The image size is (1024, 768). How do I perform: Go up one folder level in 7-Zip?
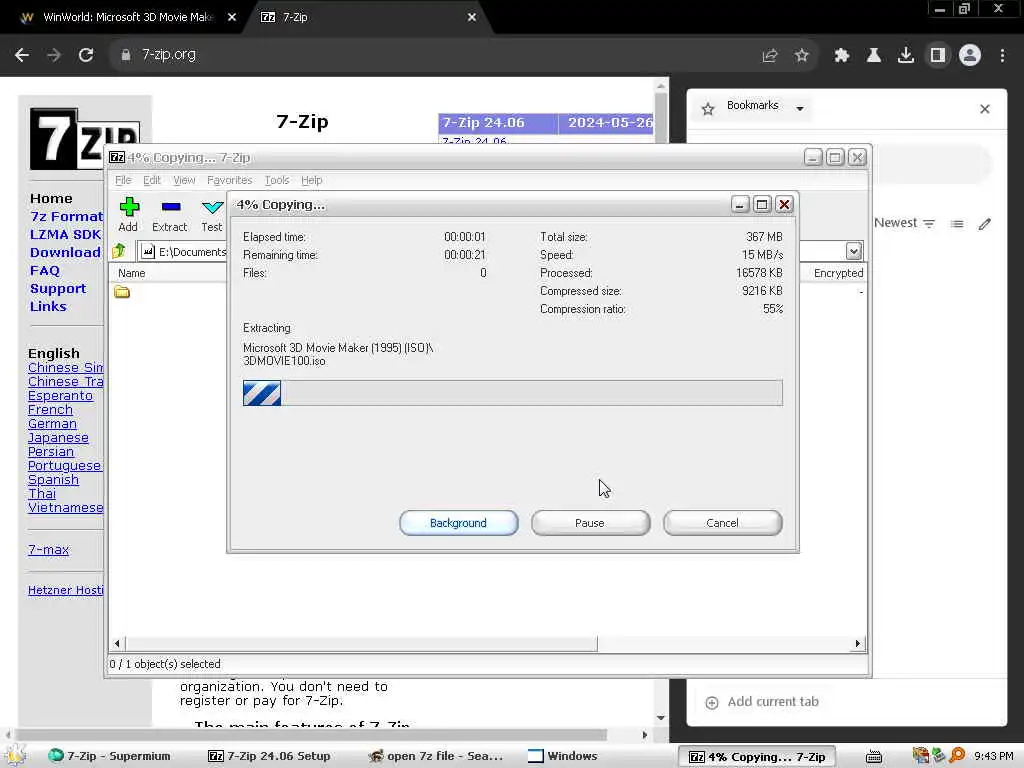[x=119, y=251]
